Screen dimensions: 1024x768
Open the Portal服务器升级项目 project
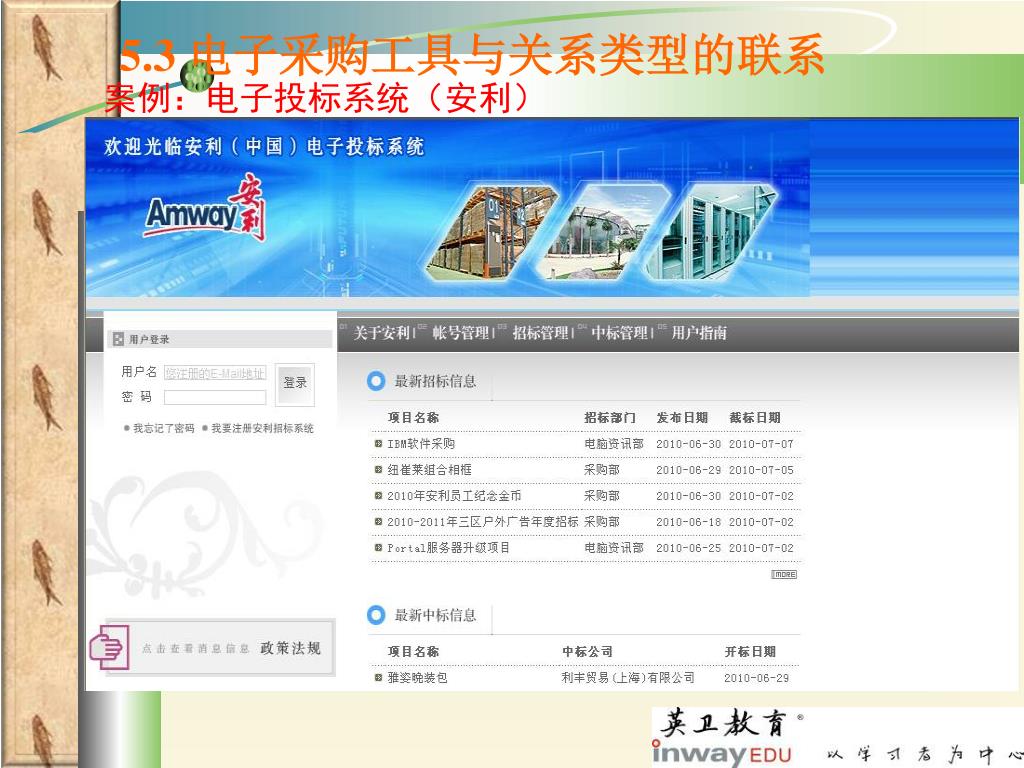pos(449,548)
